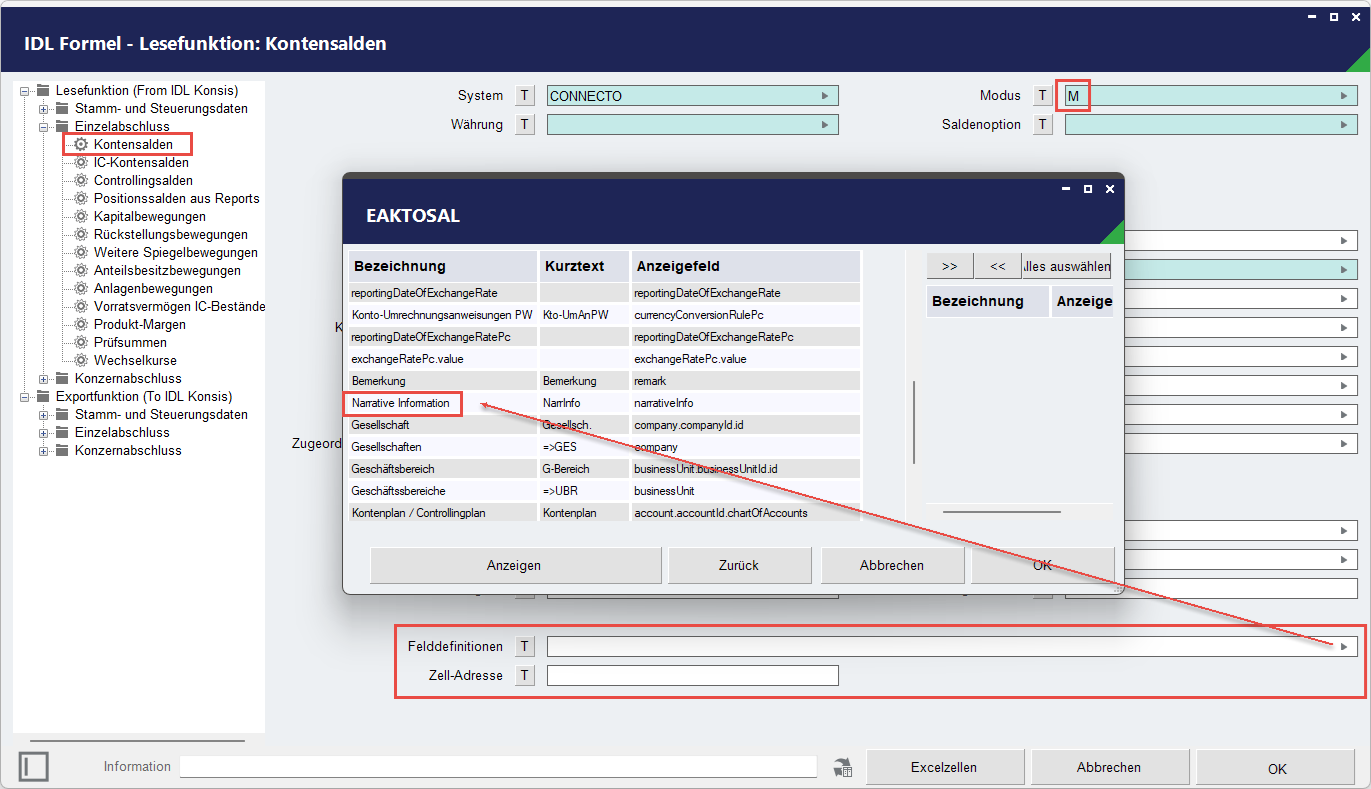Click the Excelzellen button
The image size is (1371, 789).
[x=944, y=767]
